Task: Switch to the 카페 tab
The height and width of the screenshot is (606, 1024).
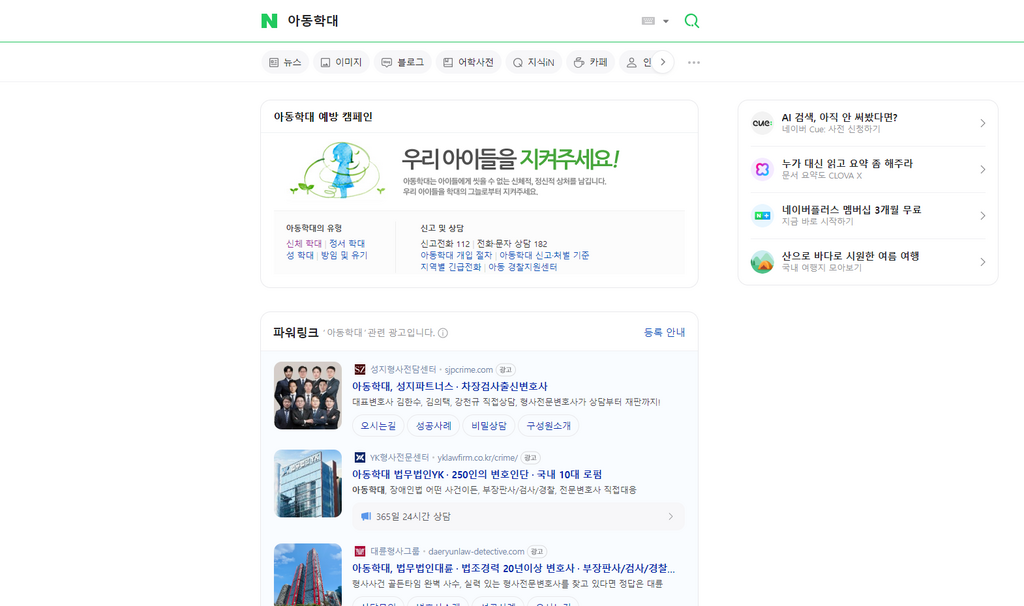Action: pyautogui.click(x=590, y=62)
